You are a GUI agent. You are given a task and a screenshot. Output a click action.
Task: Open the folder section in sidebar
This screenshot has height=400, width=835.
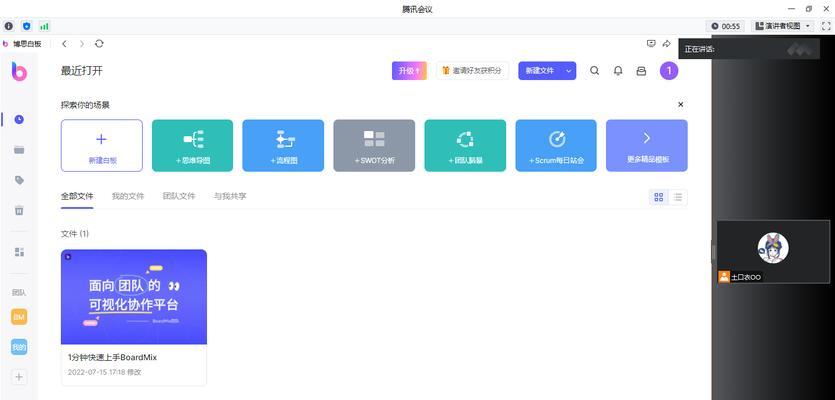(19, 150)
